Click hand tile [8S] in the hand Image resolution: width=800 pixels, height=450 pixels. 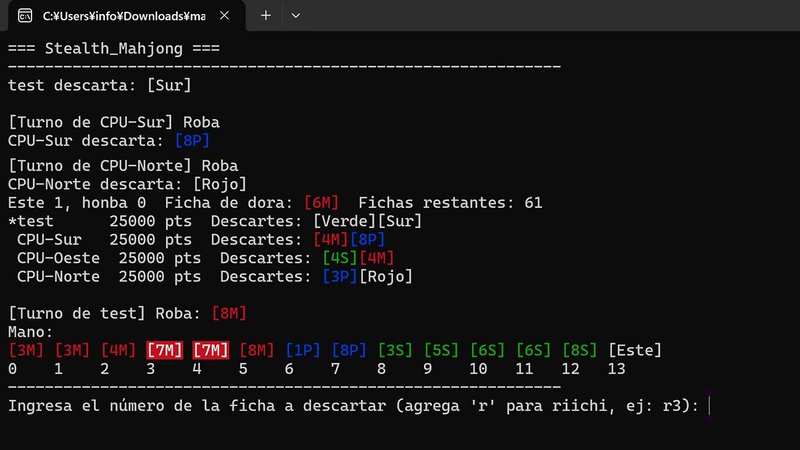[x=580, y=351]
